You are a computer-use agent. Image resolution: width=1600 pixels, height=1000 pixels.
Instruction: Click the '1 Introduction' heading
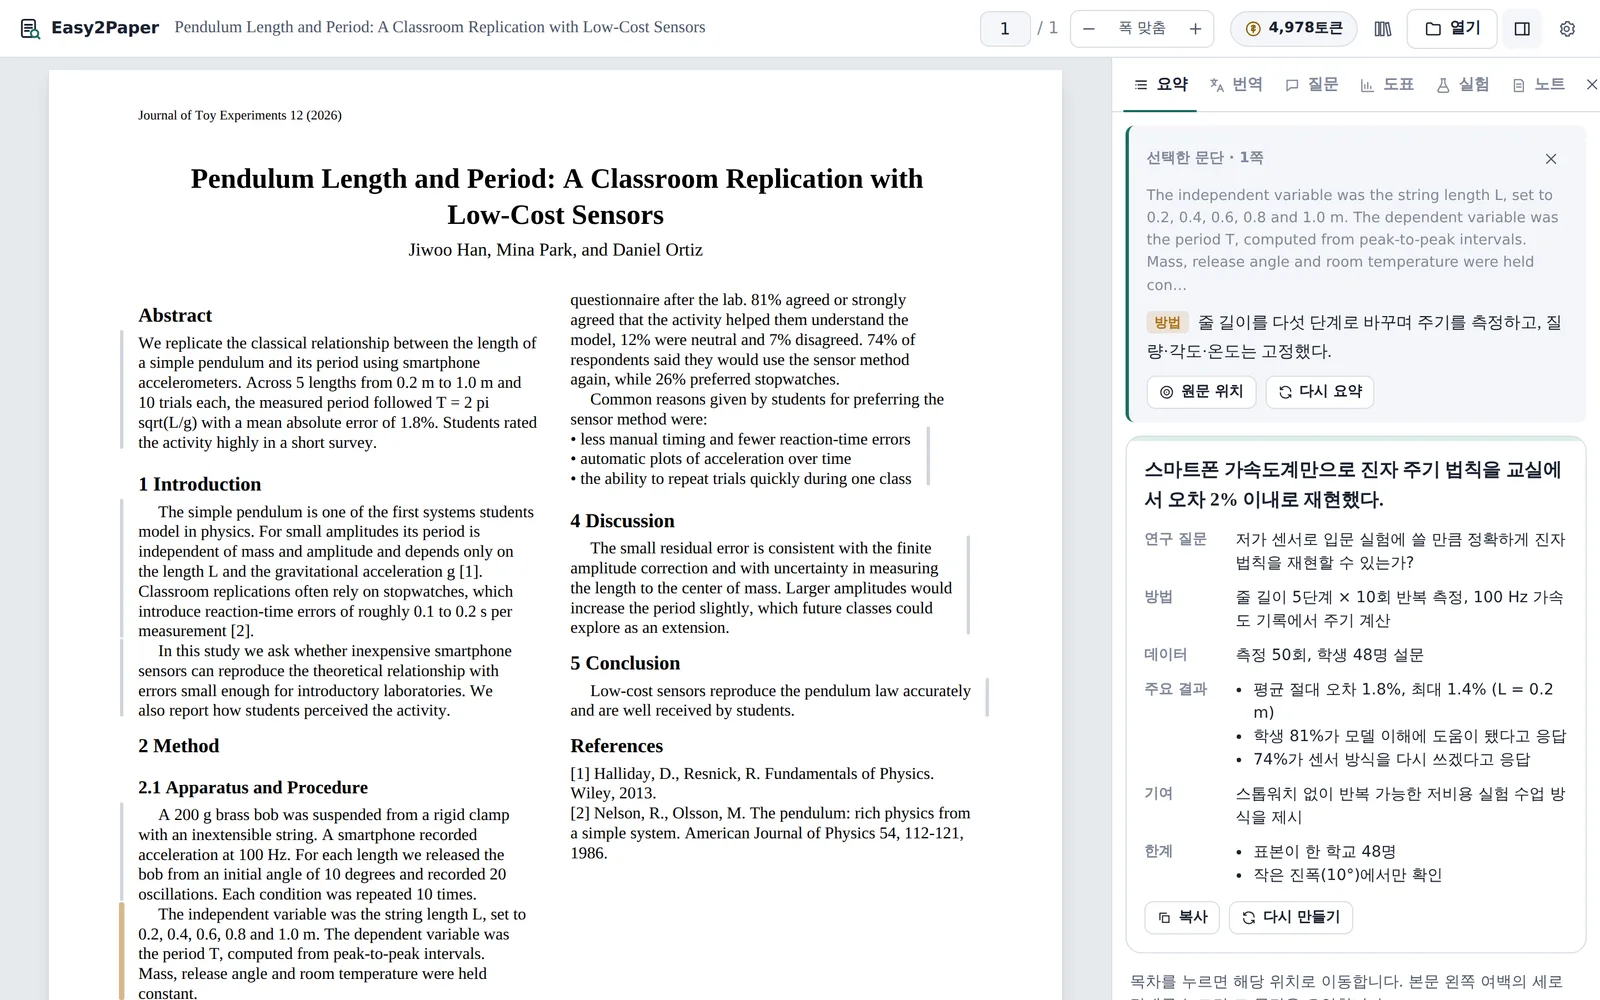pos(200,485)
